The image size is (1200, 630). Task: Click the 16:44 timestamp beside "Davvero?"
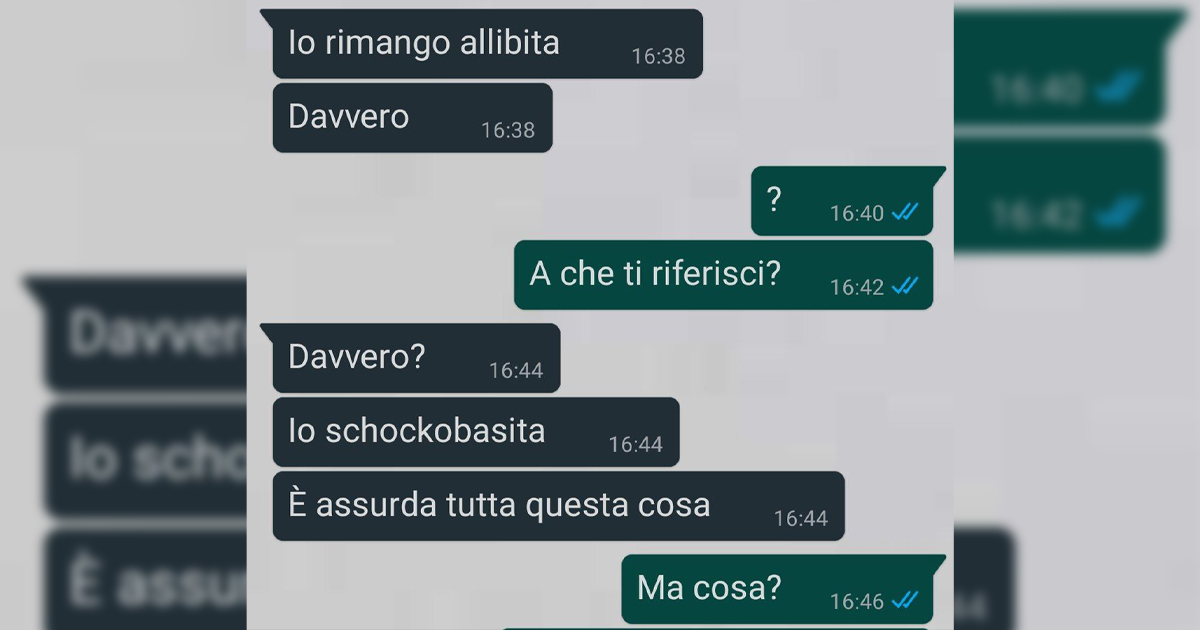click(x=516, y=370)
